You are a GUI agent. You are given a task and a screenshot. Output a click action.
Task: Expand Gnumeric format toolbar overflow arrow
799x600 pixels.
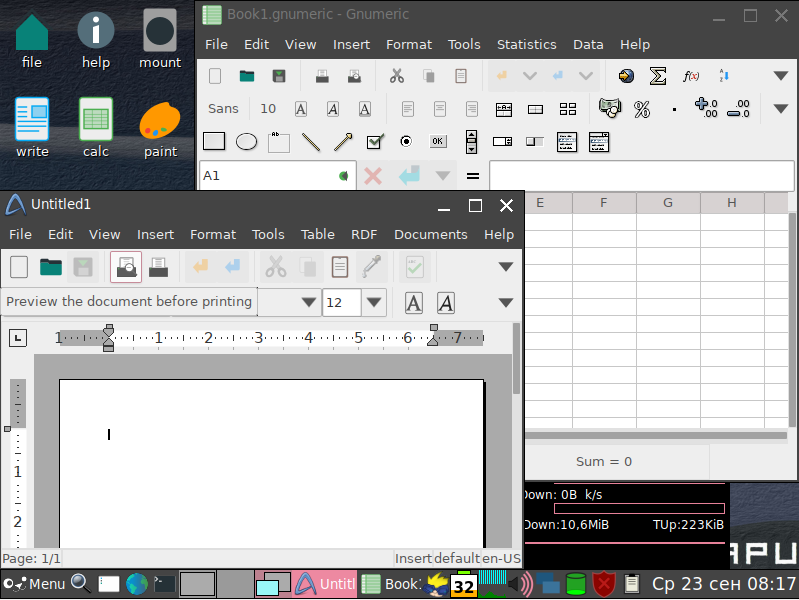tap(781, 109)
